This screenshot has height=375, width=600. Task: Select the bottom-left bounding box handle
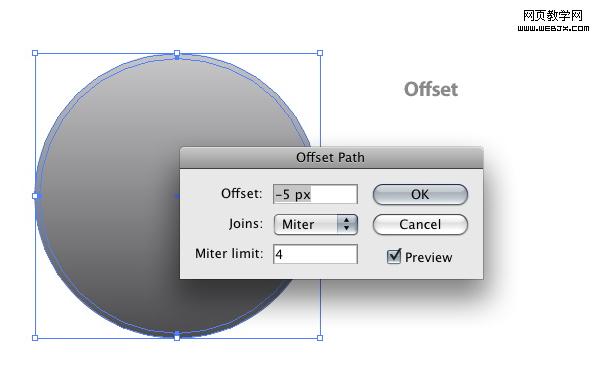click(35, 338)
